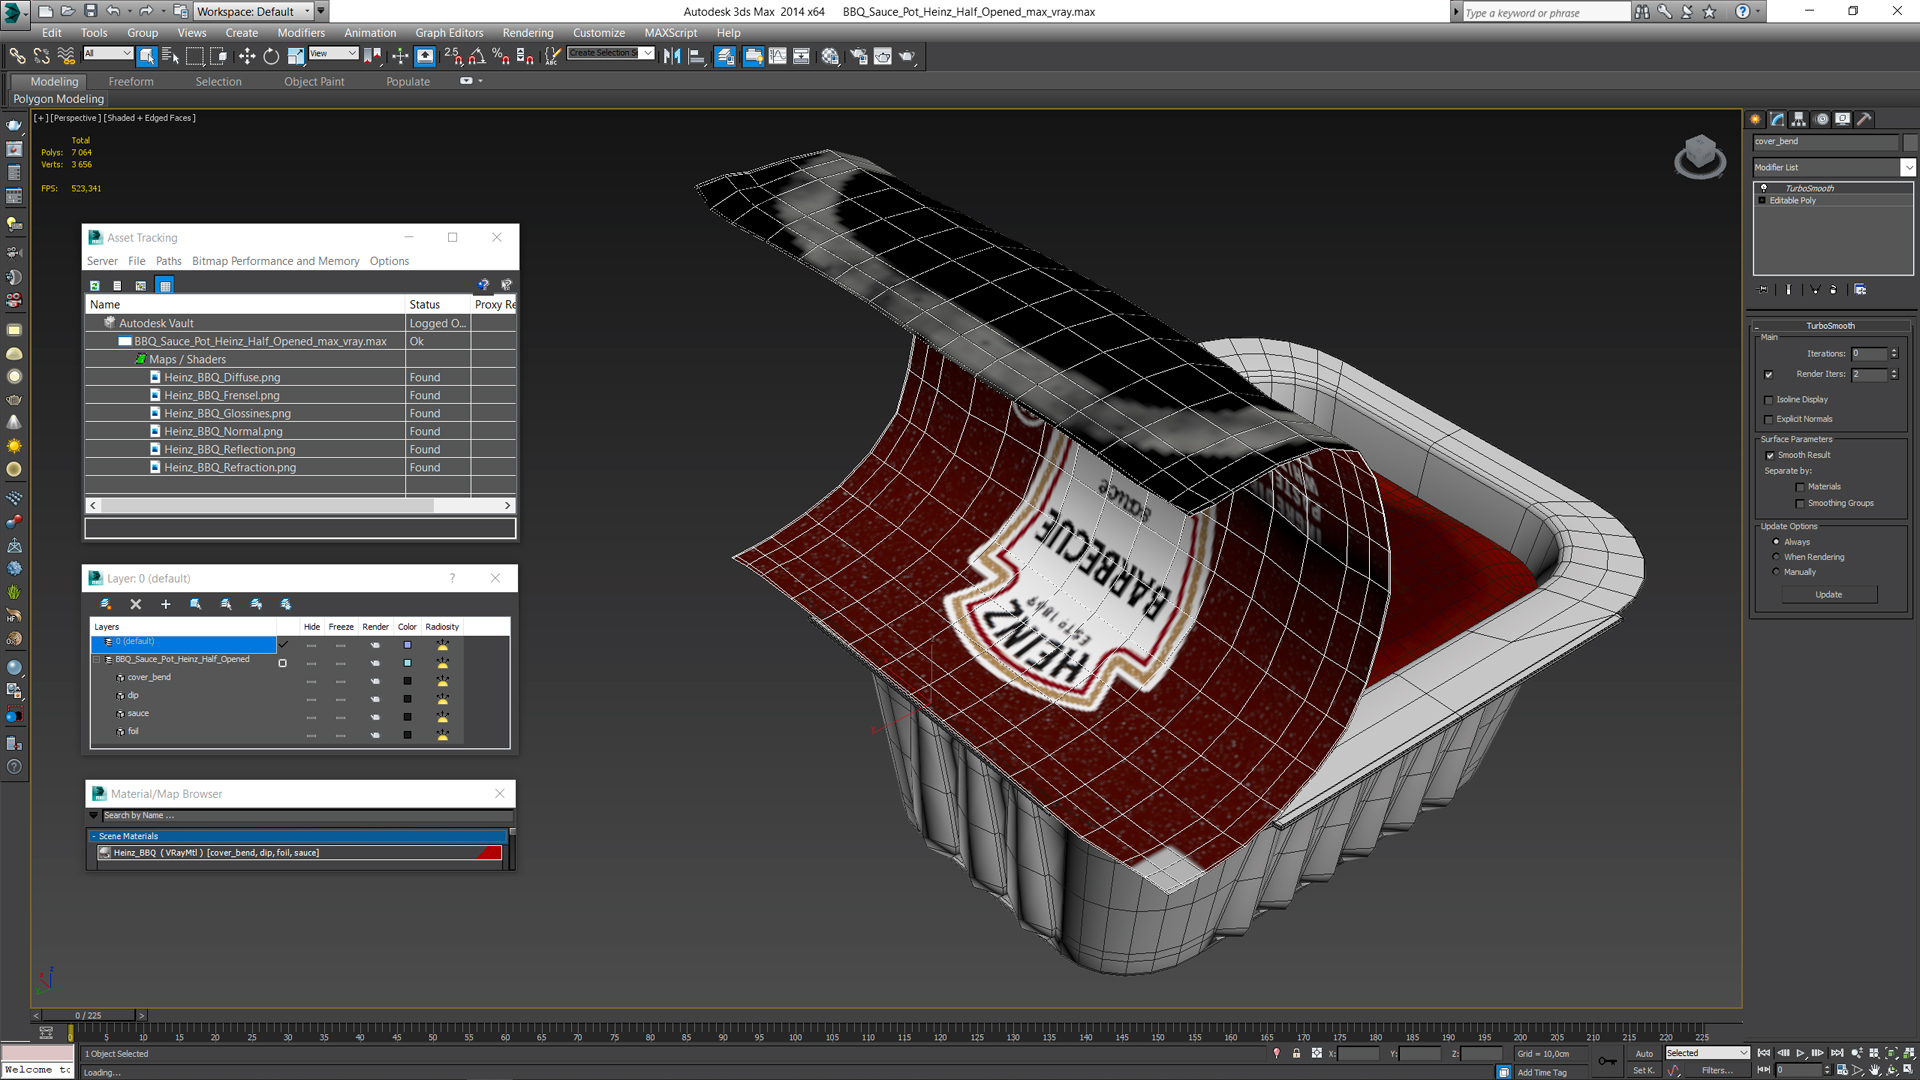The height and width of the screenshot is (1080, 1920).
Task: Check Separate by Smoothing Groups
Action: [1800, 504]
